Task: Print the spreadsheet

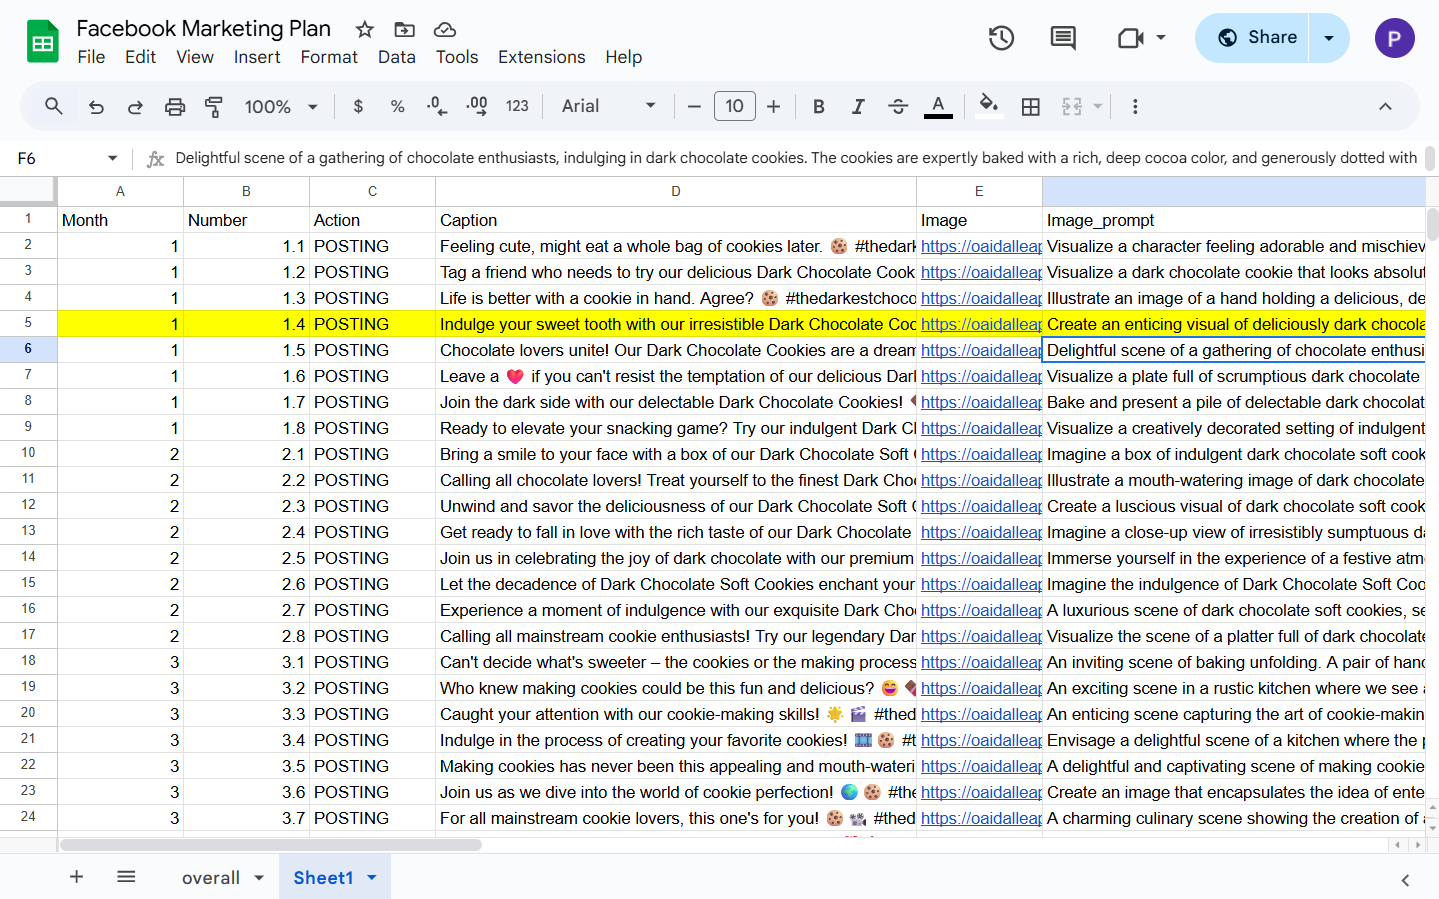Action: (175, 106)
